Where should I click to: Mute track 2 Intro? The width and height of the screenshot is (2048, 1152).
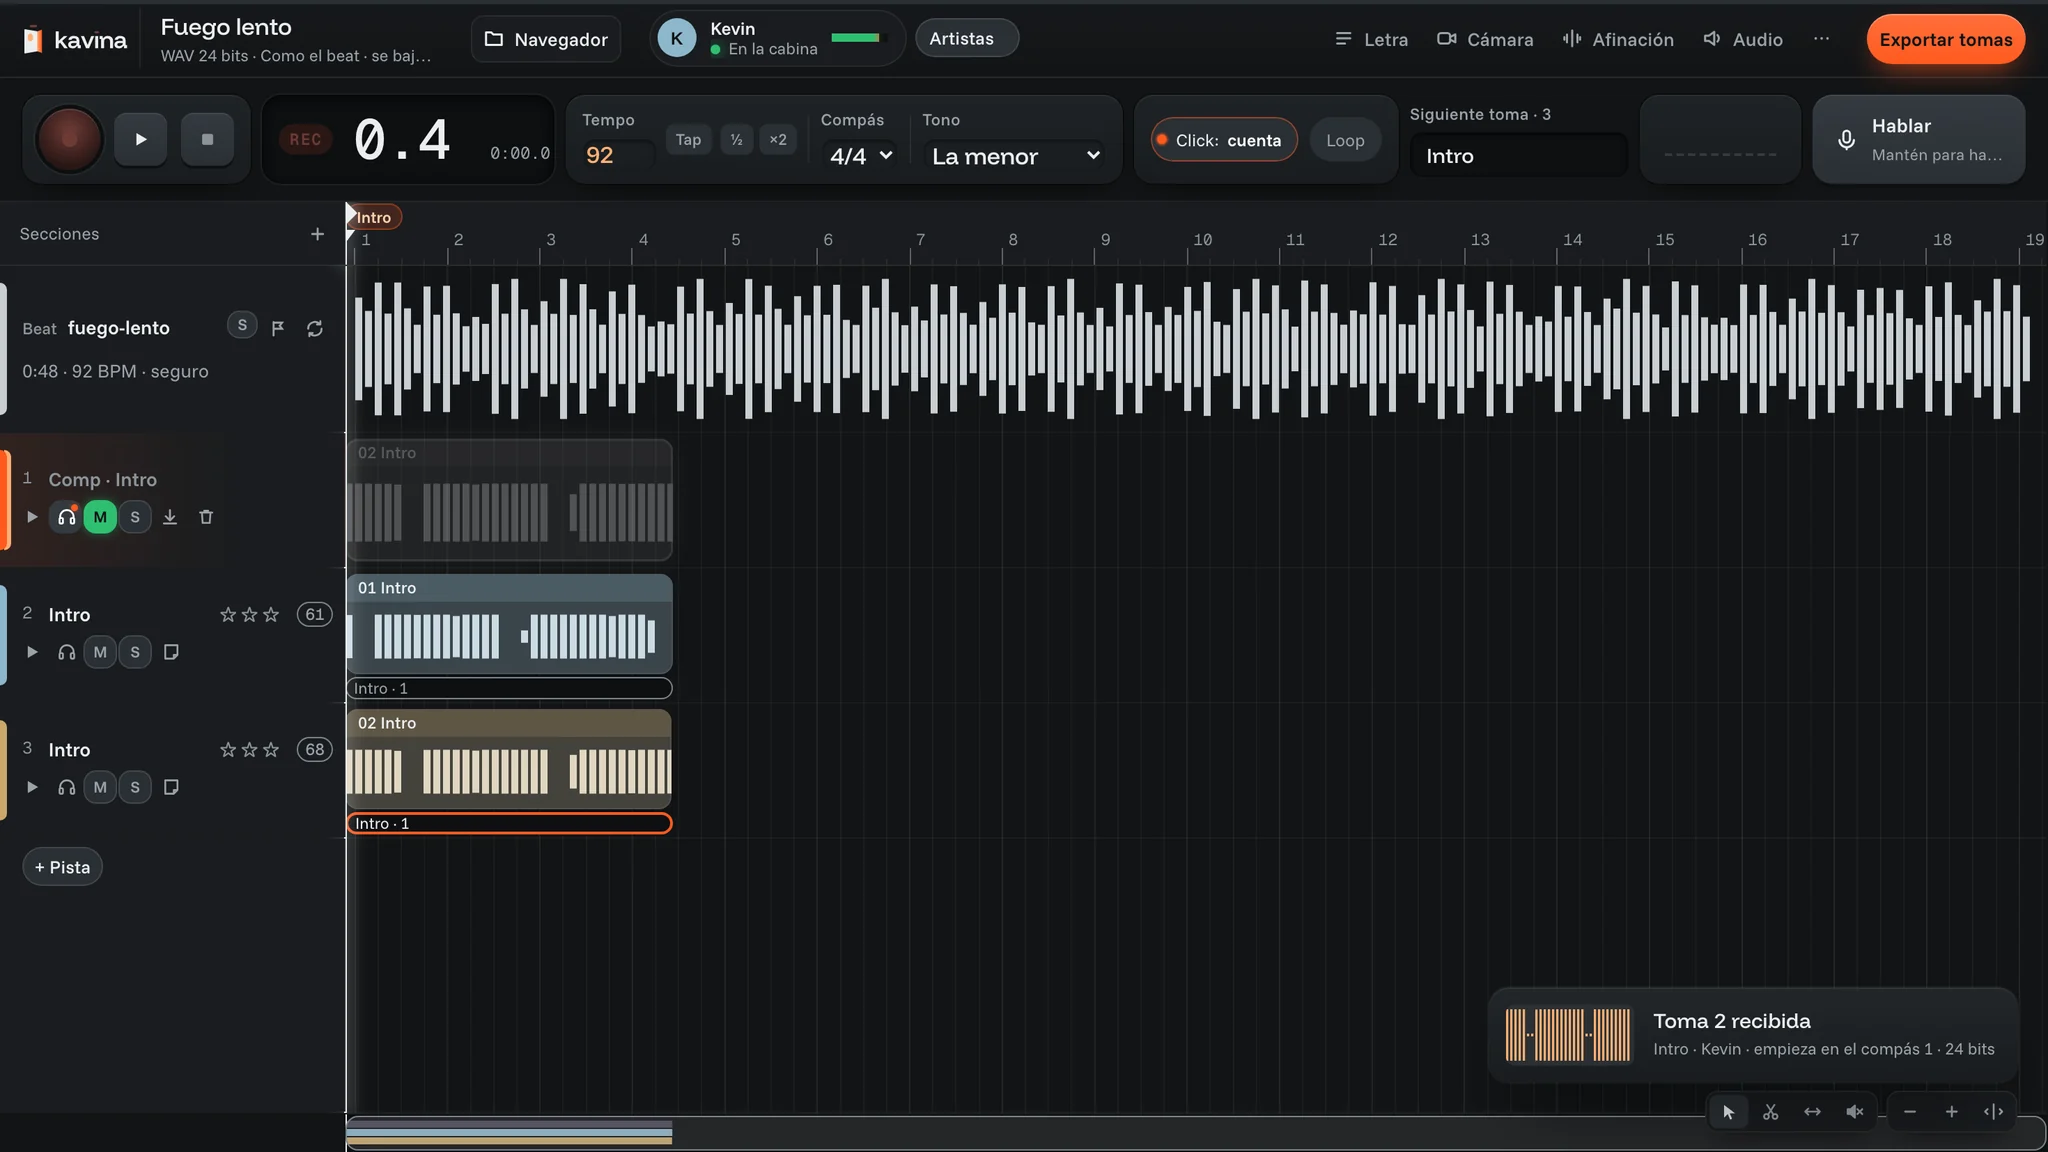pyautogui.click(x=100, y=652)
